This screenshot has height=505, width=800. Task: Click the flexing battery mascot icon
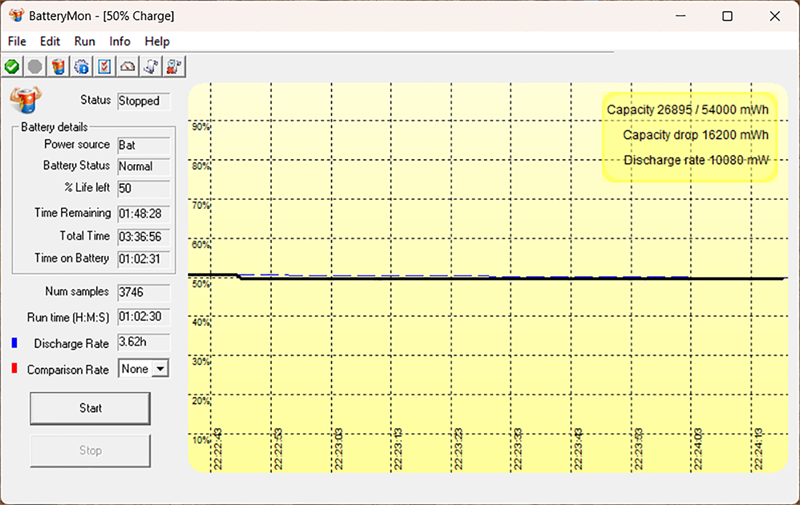coord(26,99)
